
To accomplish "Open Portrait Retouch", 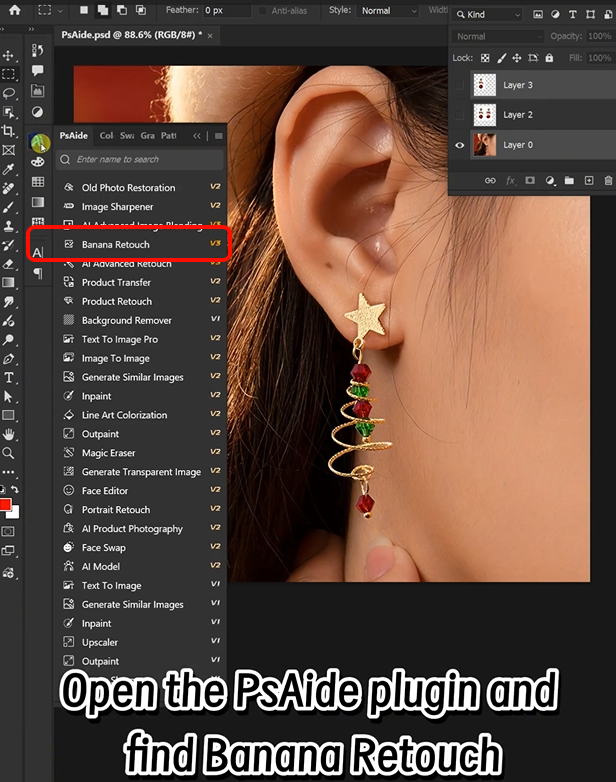I will [x=142, y=510].
